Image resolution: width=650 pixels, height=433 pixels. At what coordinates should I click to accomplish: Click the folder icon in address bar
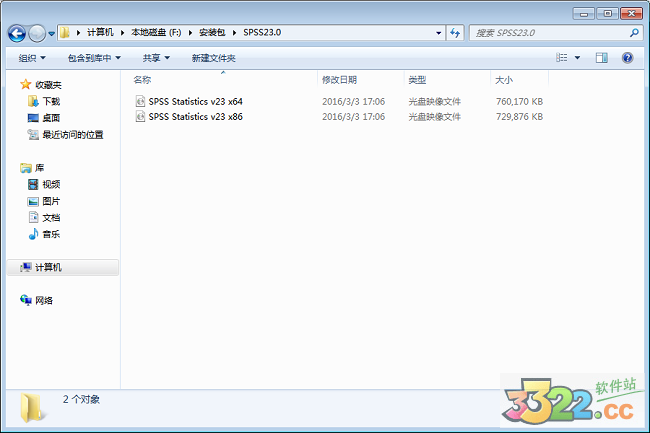pyautogui.click(x=65, y=32)
